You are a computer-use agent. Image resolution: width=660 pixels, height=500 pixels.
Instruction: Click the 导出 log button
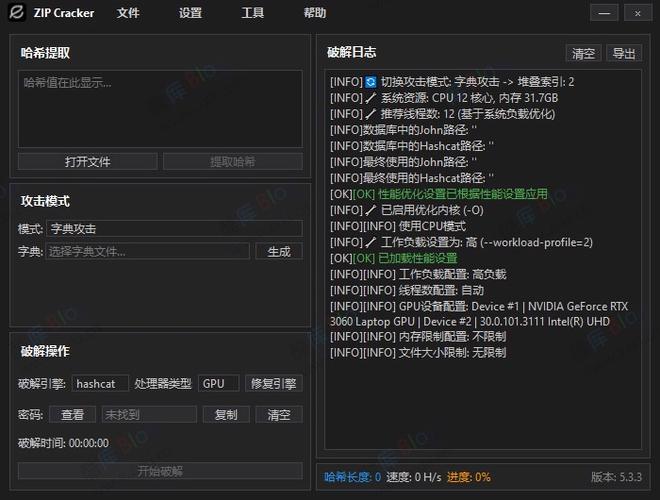(624, 53)
